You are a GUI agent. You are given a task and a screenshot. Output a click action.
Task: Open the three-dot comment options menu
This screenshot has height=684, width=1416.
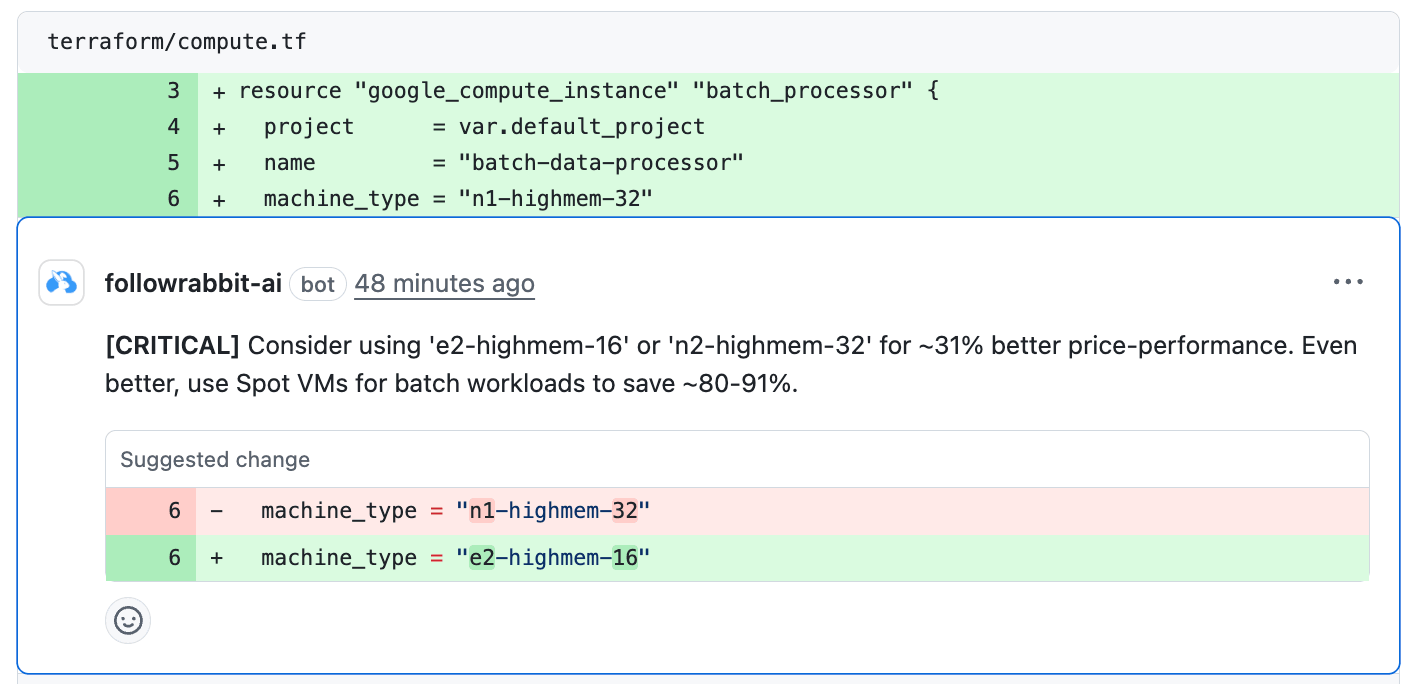click(1348, 283)
